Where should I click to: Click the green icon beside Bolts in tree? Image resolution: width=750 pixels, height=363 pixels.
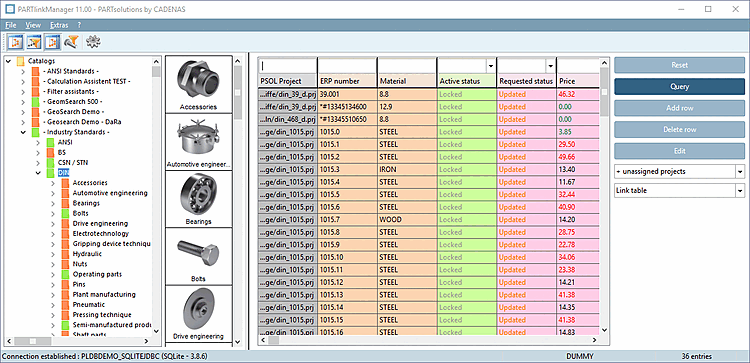(66, 213)
